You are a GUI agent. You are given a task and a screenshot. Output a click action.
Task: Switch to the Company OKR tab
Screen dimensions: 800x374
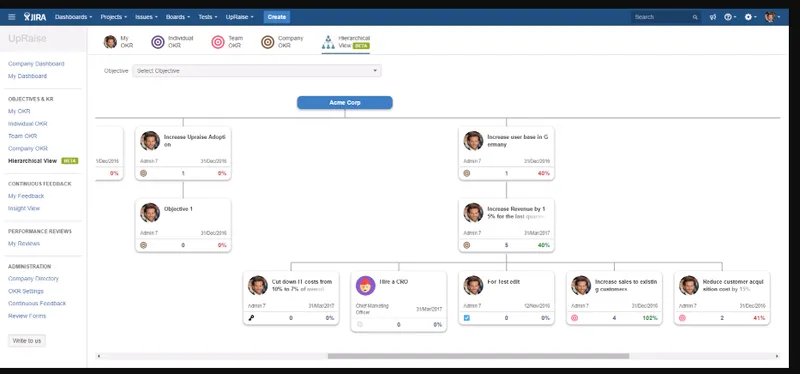click(x=282, y=42)
